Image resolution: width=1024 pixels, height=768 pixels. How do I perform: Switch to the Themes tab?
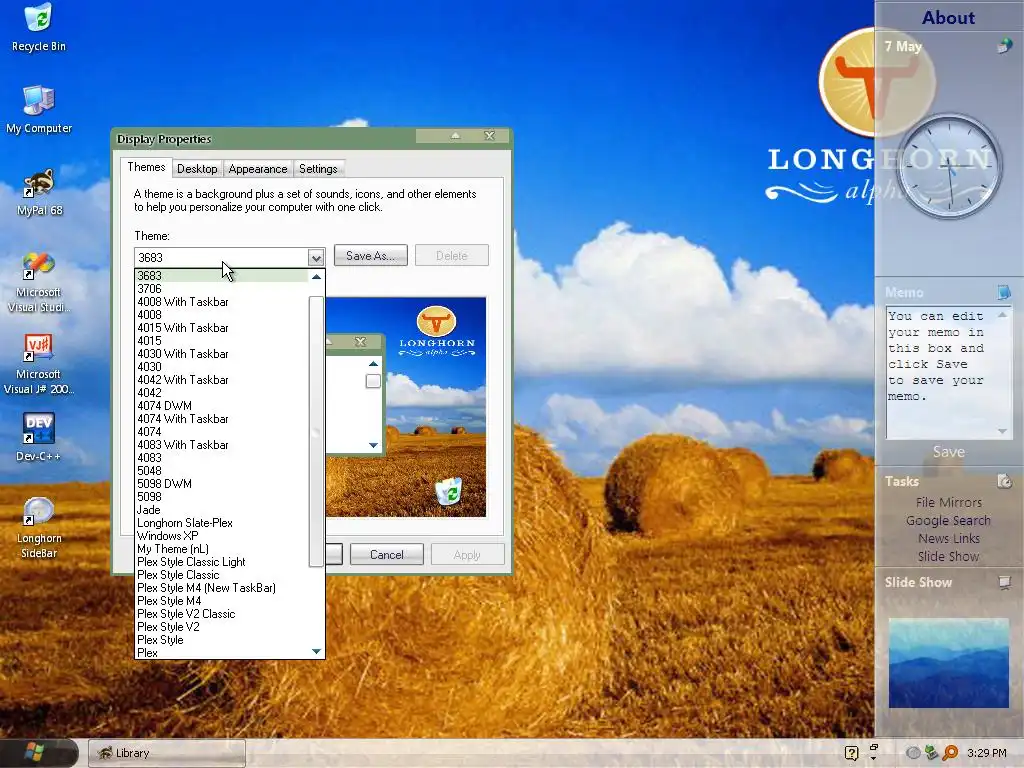point(146,167)
